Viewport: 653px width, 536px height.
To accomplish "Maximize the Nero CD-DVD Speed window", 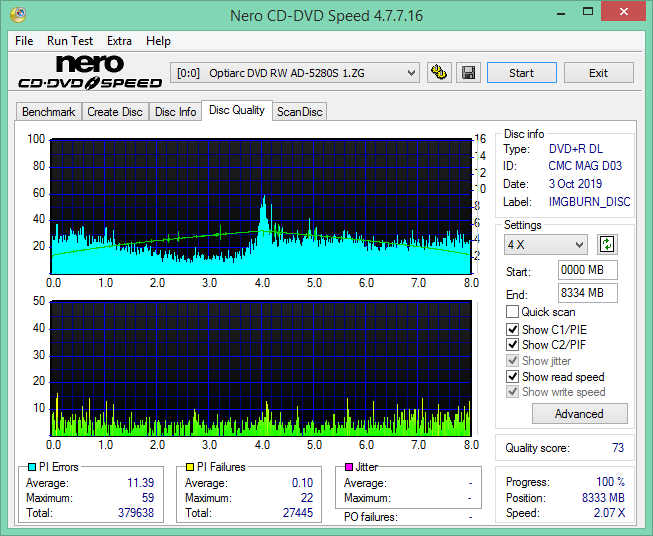I will [x=588, y=12].
